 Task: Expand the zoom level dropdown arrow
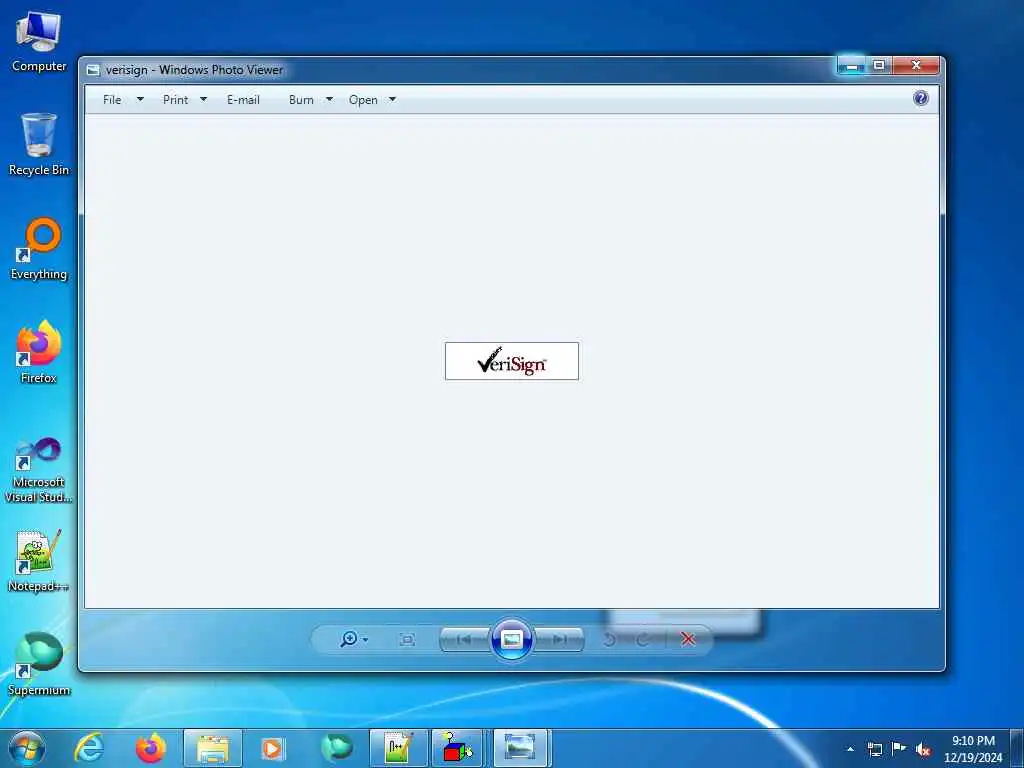[365, 639]
